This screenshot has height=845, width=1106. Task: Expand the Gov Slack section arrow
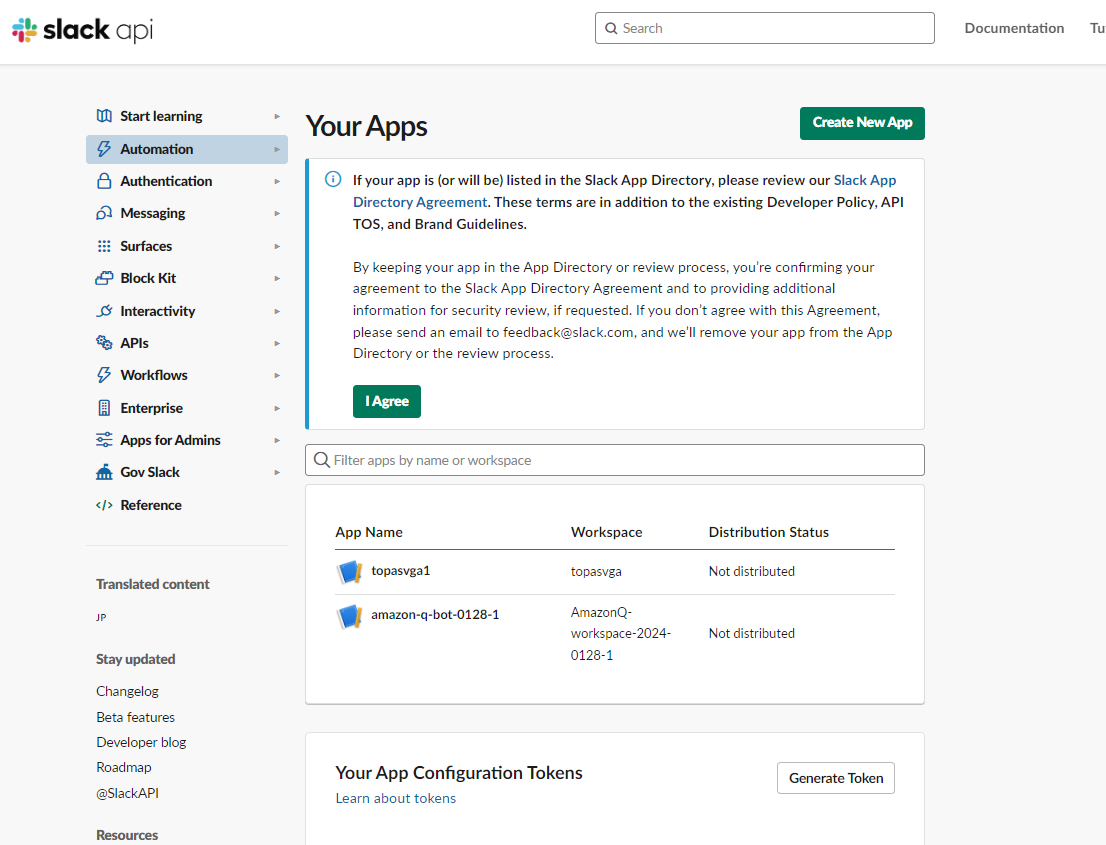point(277,473)
